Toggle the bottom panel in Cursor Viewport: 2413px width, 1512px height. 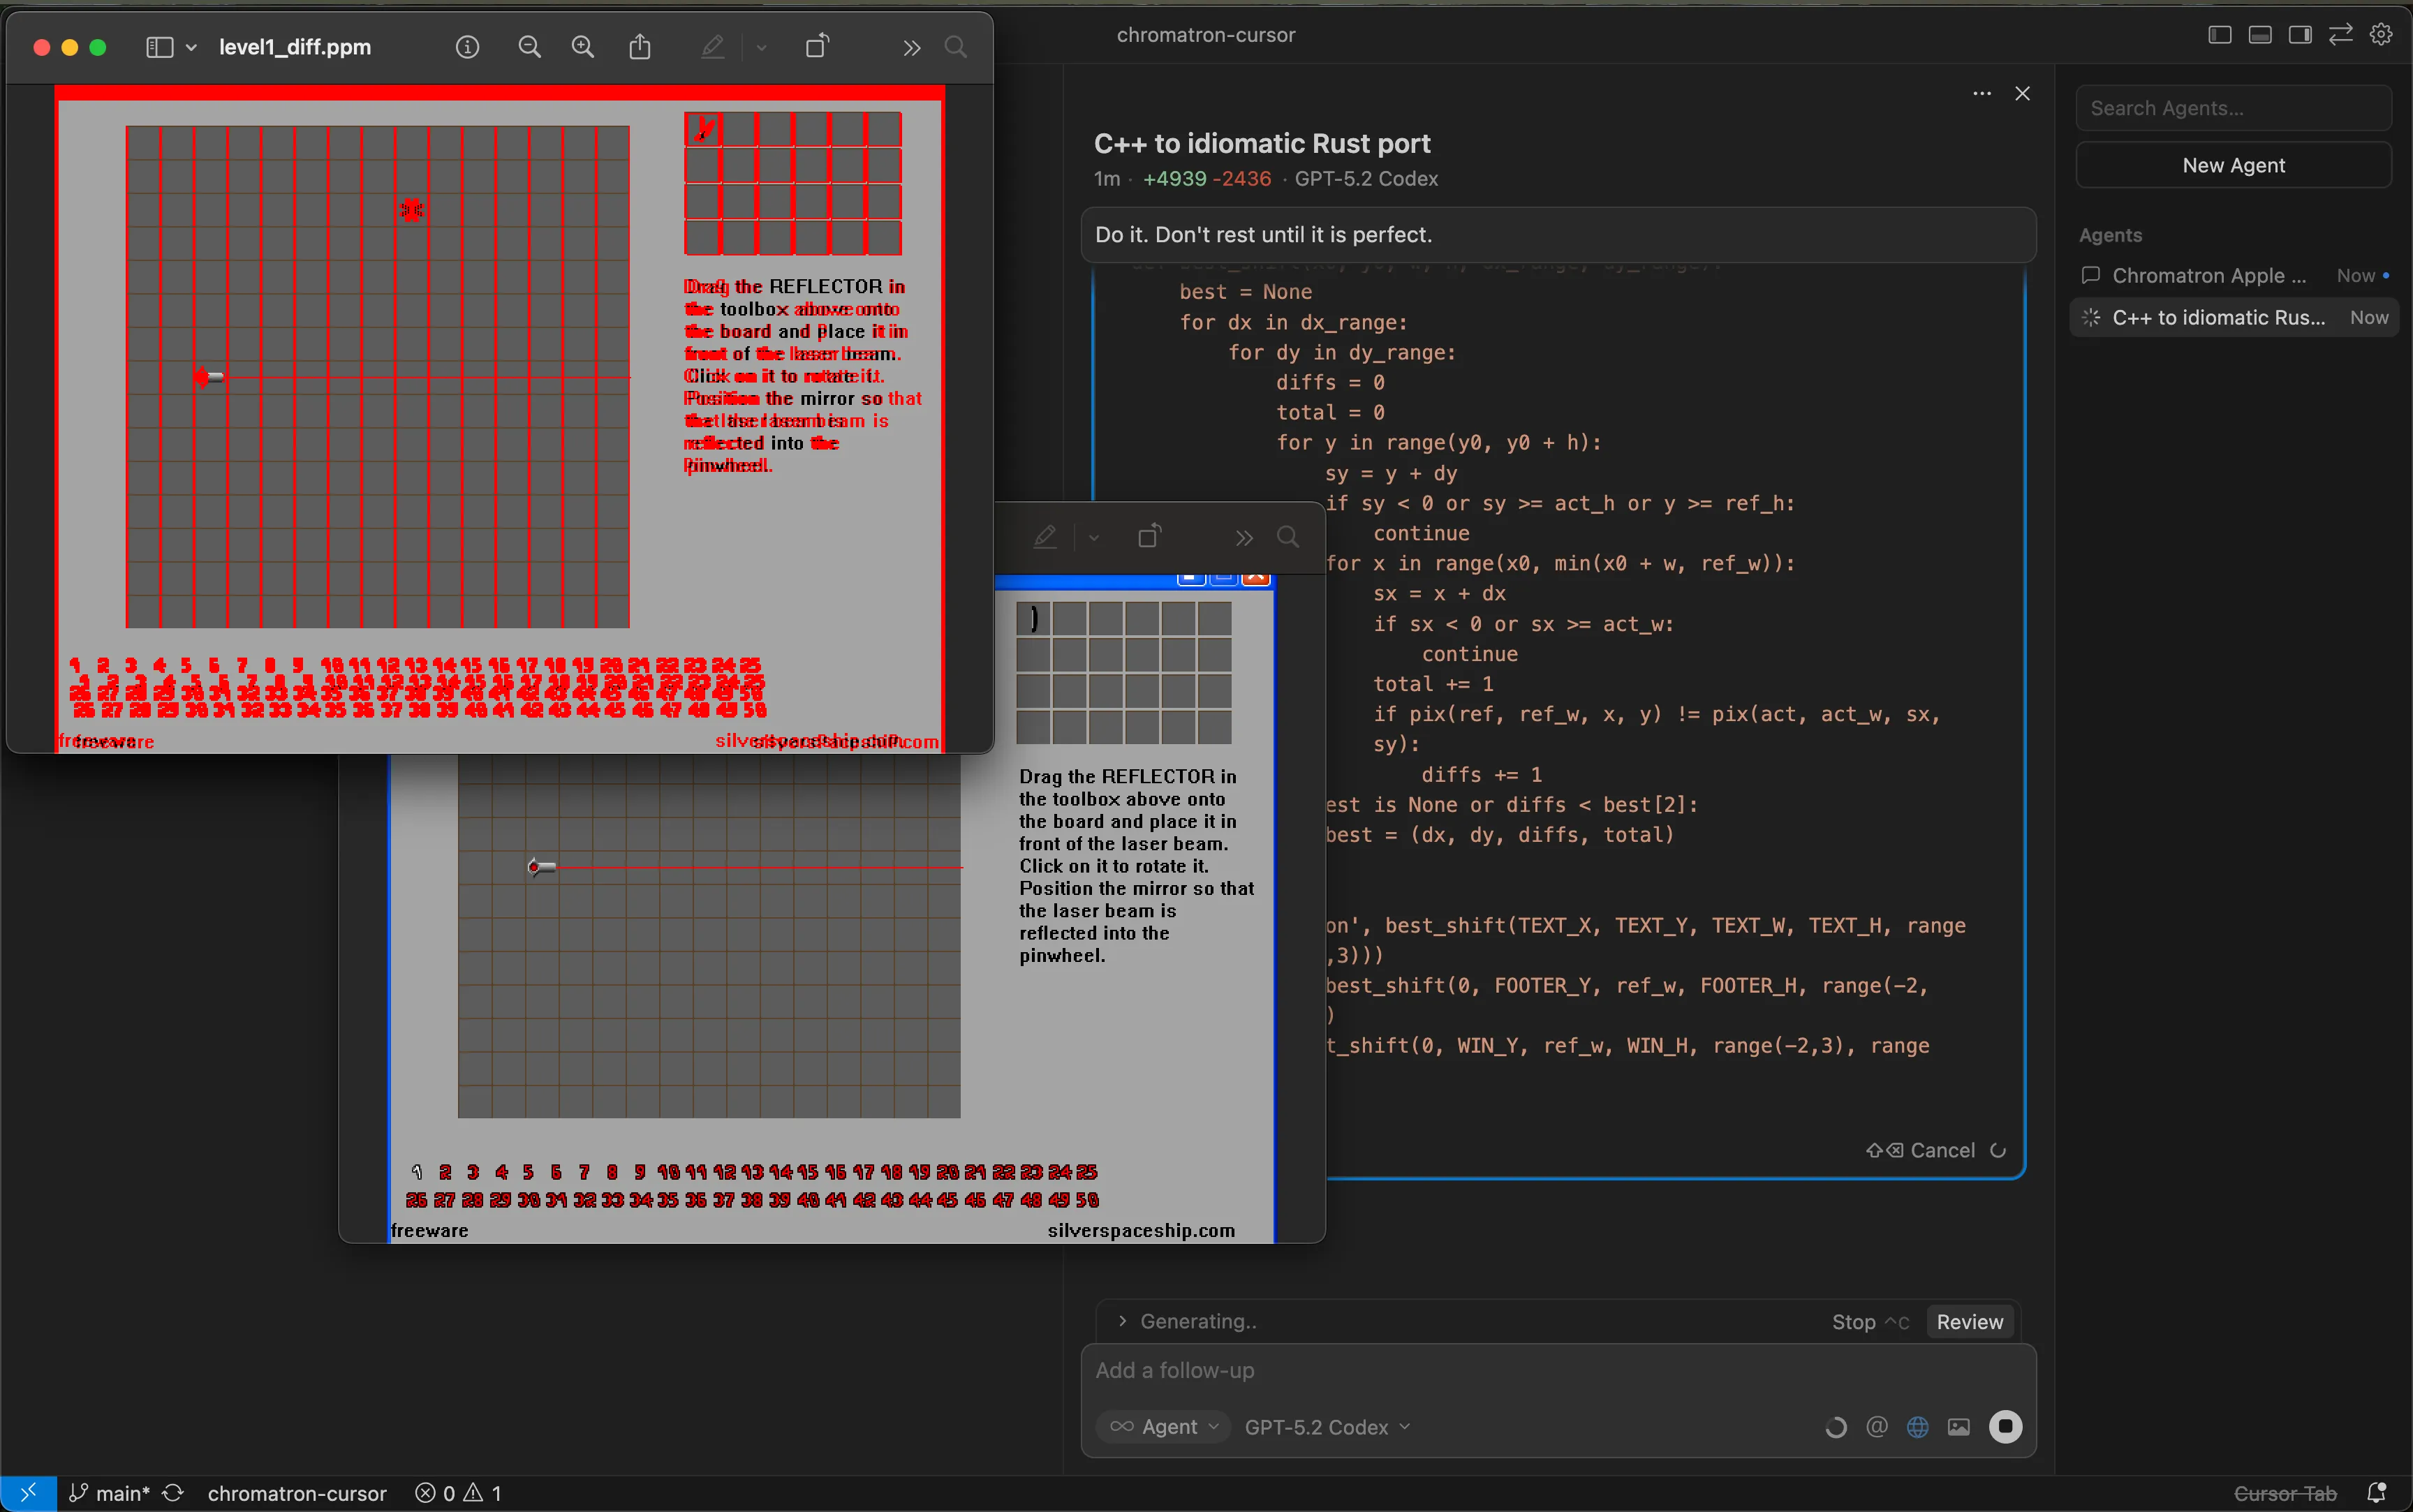pos(2259,34)
